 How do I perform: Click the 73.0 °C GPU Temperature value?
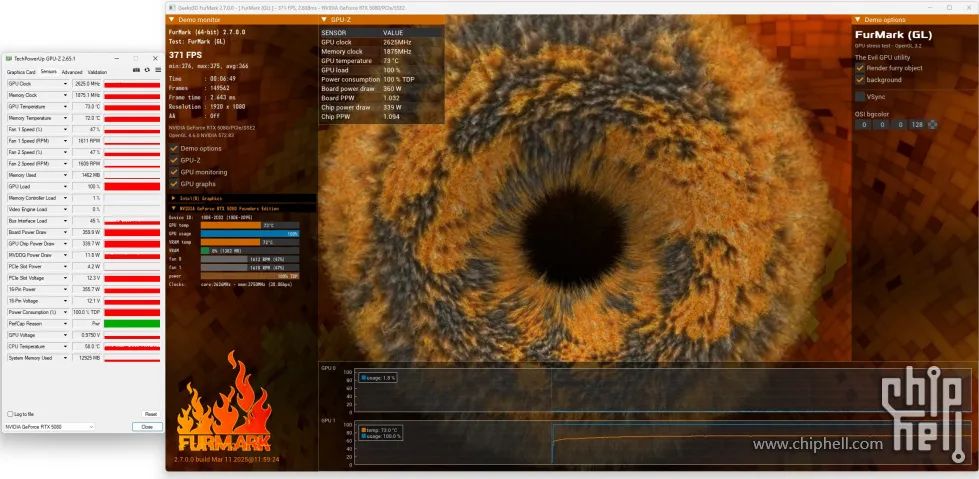pos(87,107)
